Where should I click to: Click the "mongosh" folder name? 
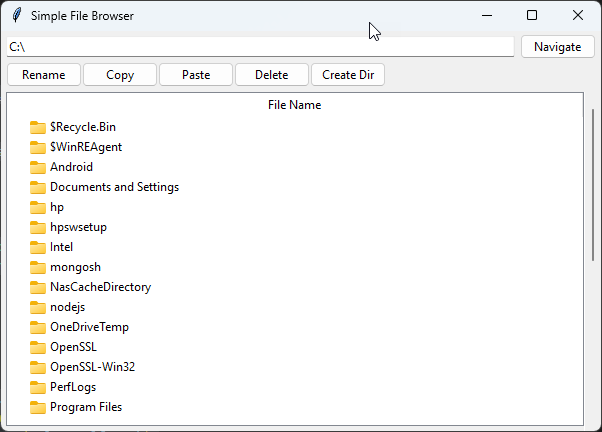75,267
